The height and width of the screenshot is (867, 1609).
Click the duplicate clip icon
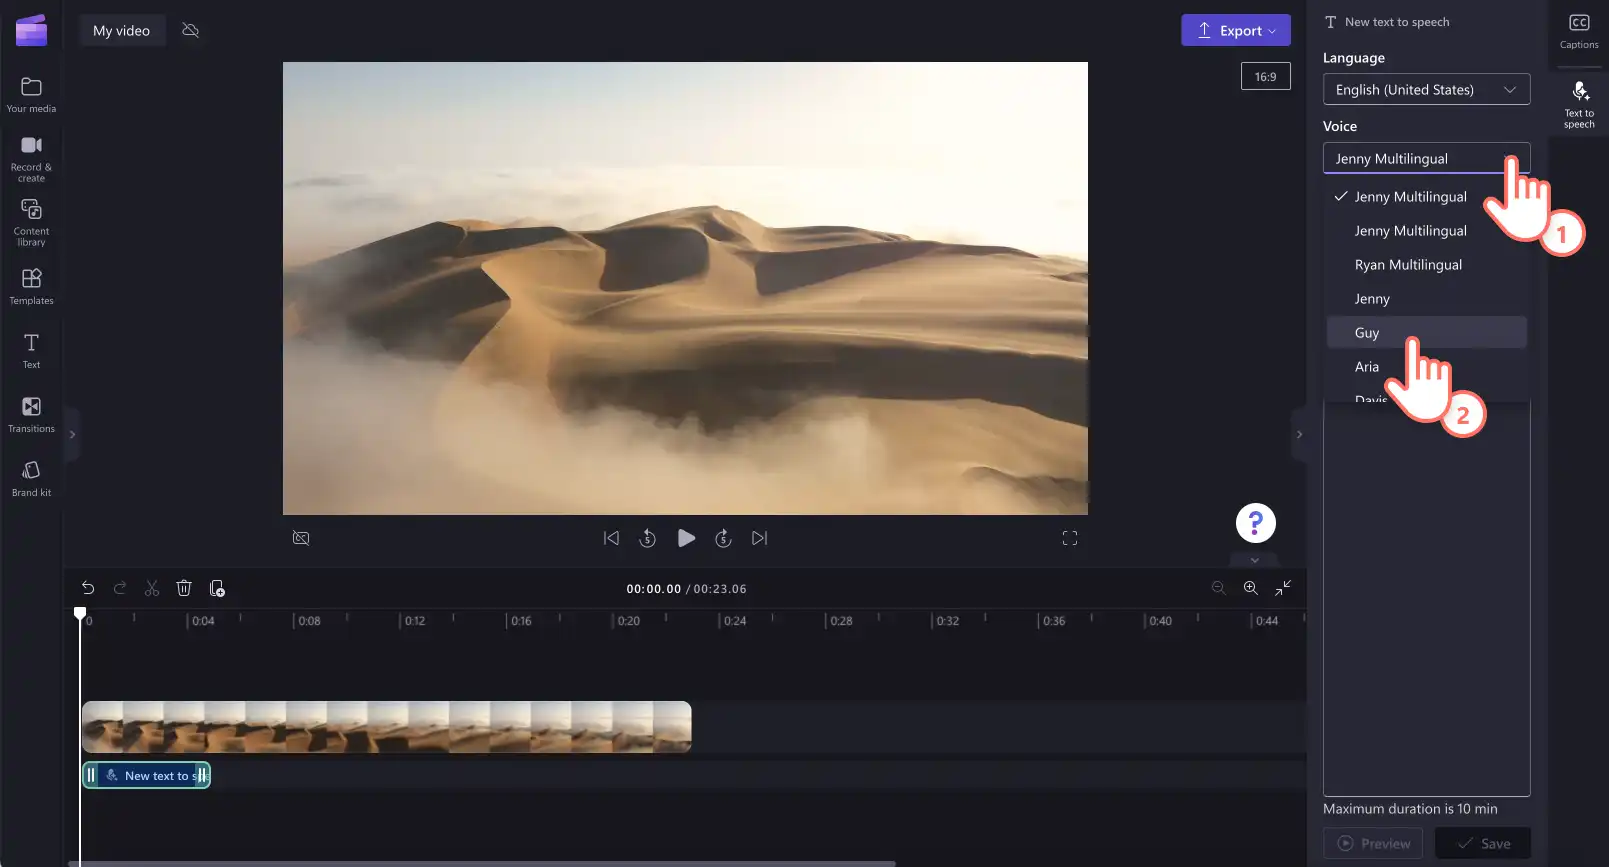[x=217, y=588]
